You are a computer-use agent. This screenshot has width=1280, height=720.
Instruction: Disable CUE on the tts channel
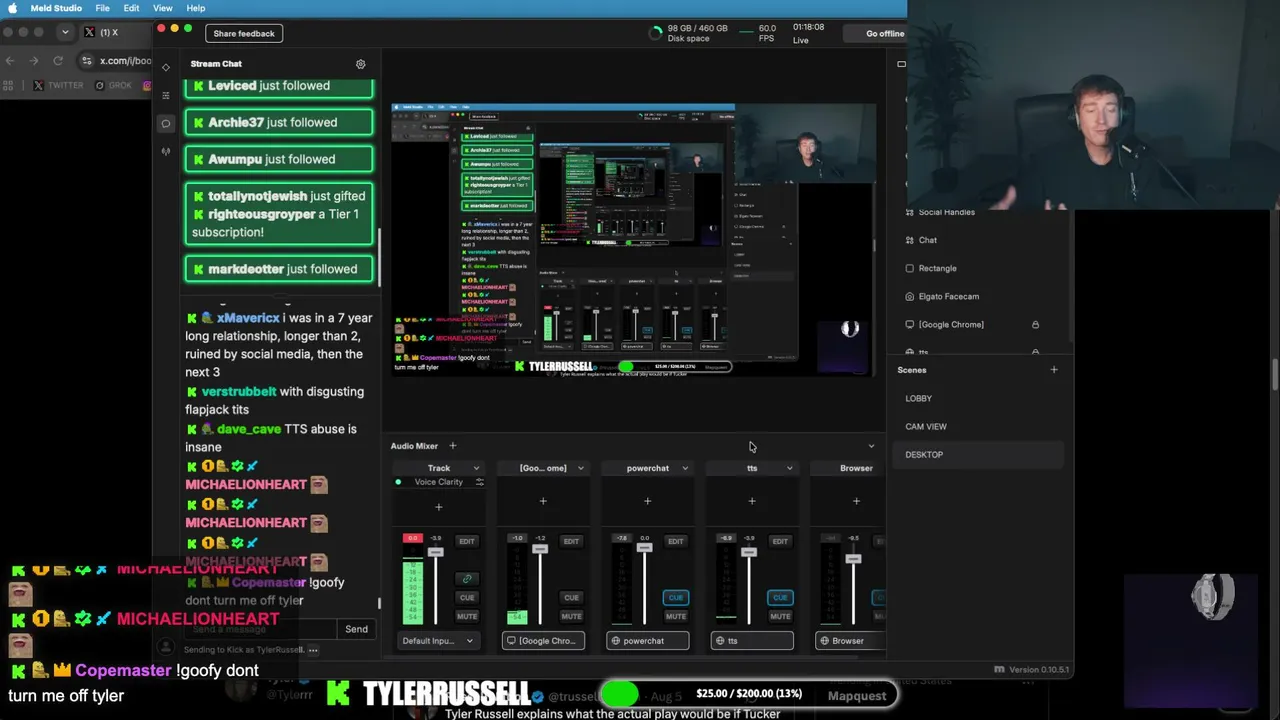point(780,598)
